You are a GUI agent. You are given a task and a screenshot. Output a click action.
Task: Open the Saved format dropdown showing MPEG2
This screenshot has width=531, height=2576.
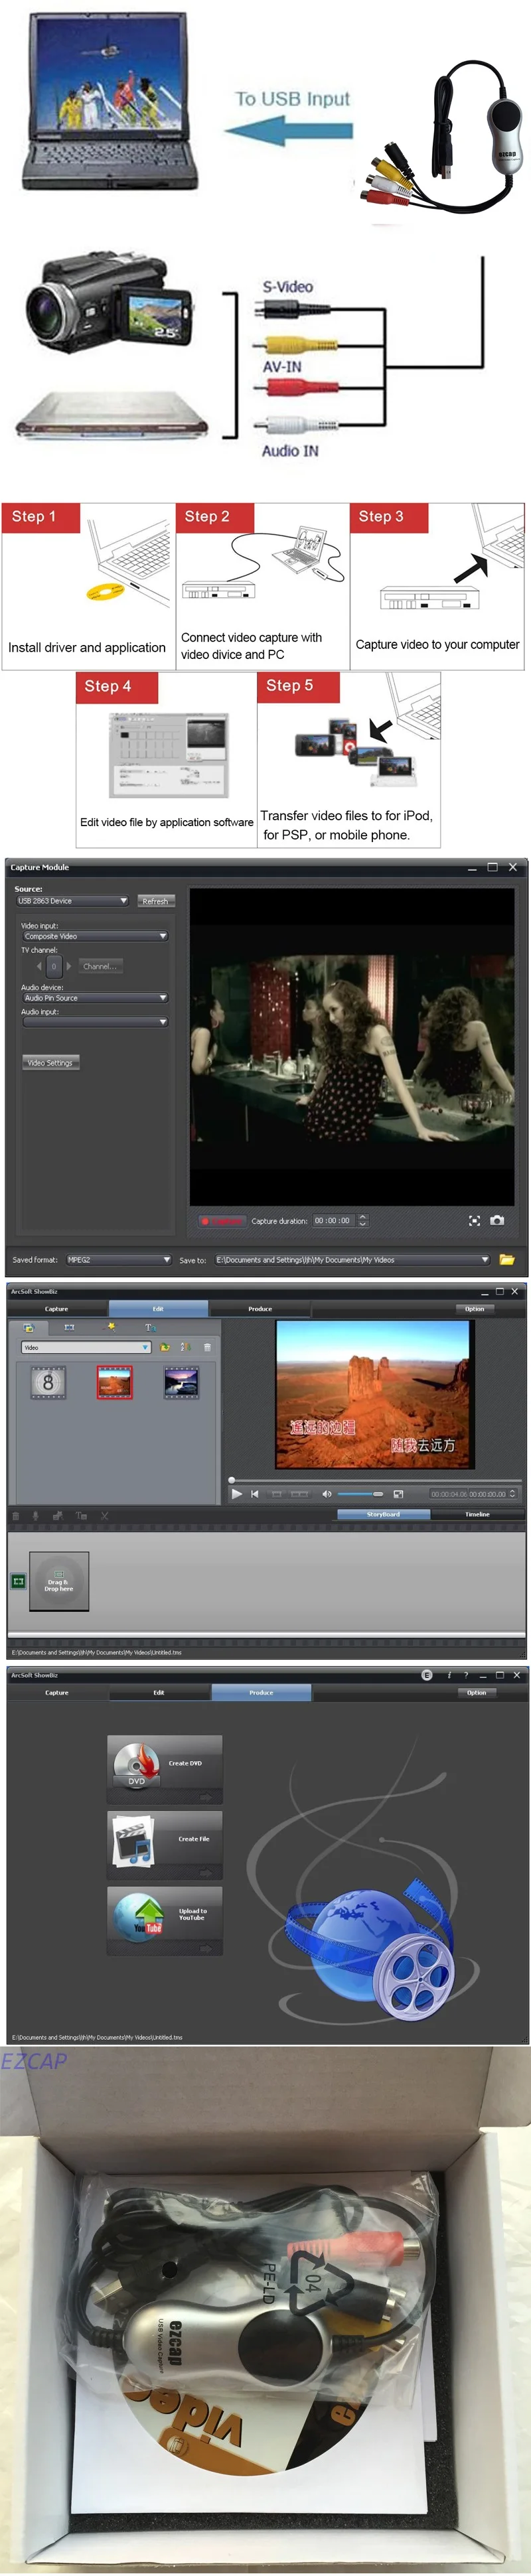(x=119, y=1259)
